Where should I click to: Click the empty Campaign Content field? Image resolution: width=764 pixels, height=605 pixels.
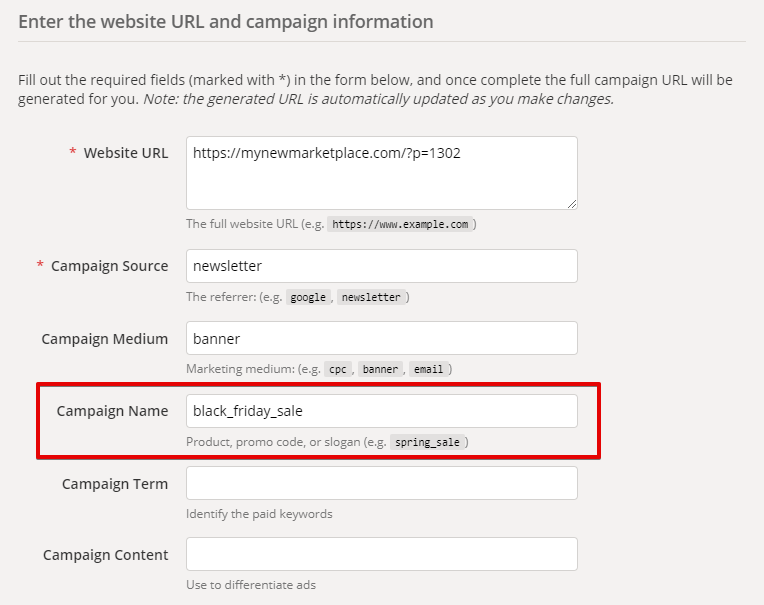(x=381, y=554)
